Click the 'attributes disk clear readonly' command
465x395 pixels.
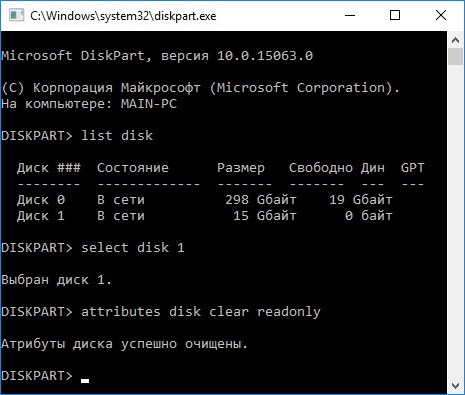[201, 312]
